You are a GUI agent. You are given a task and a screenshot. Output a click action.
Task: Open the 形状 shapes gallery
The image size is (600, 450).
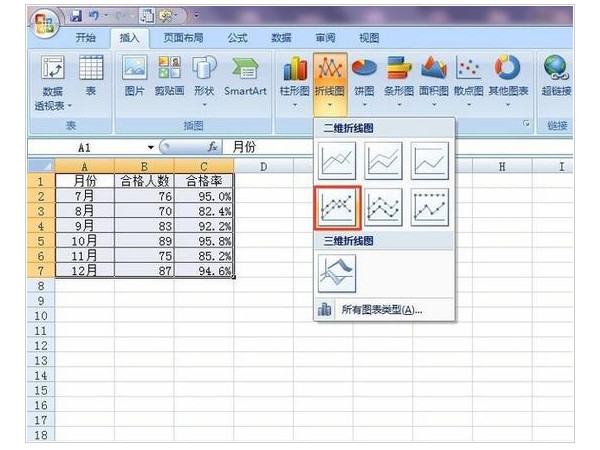pyautogui.click(x=204, y=80)
